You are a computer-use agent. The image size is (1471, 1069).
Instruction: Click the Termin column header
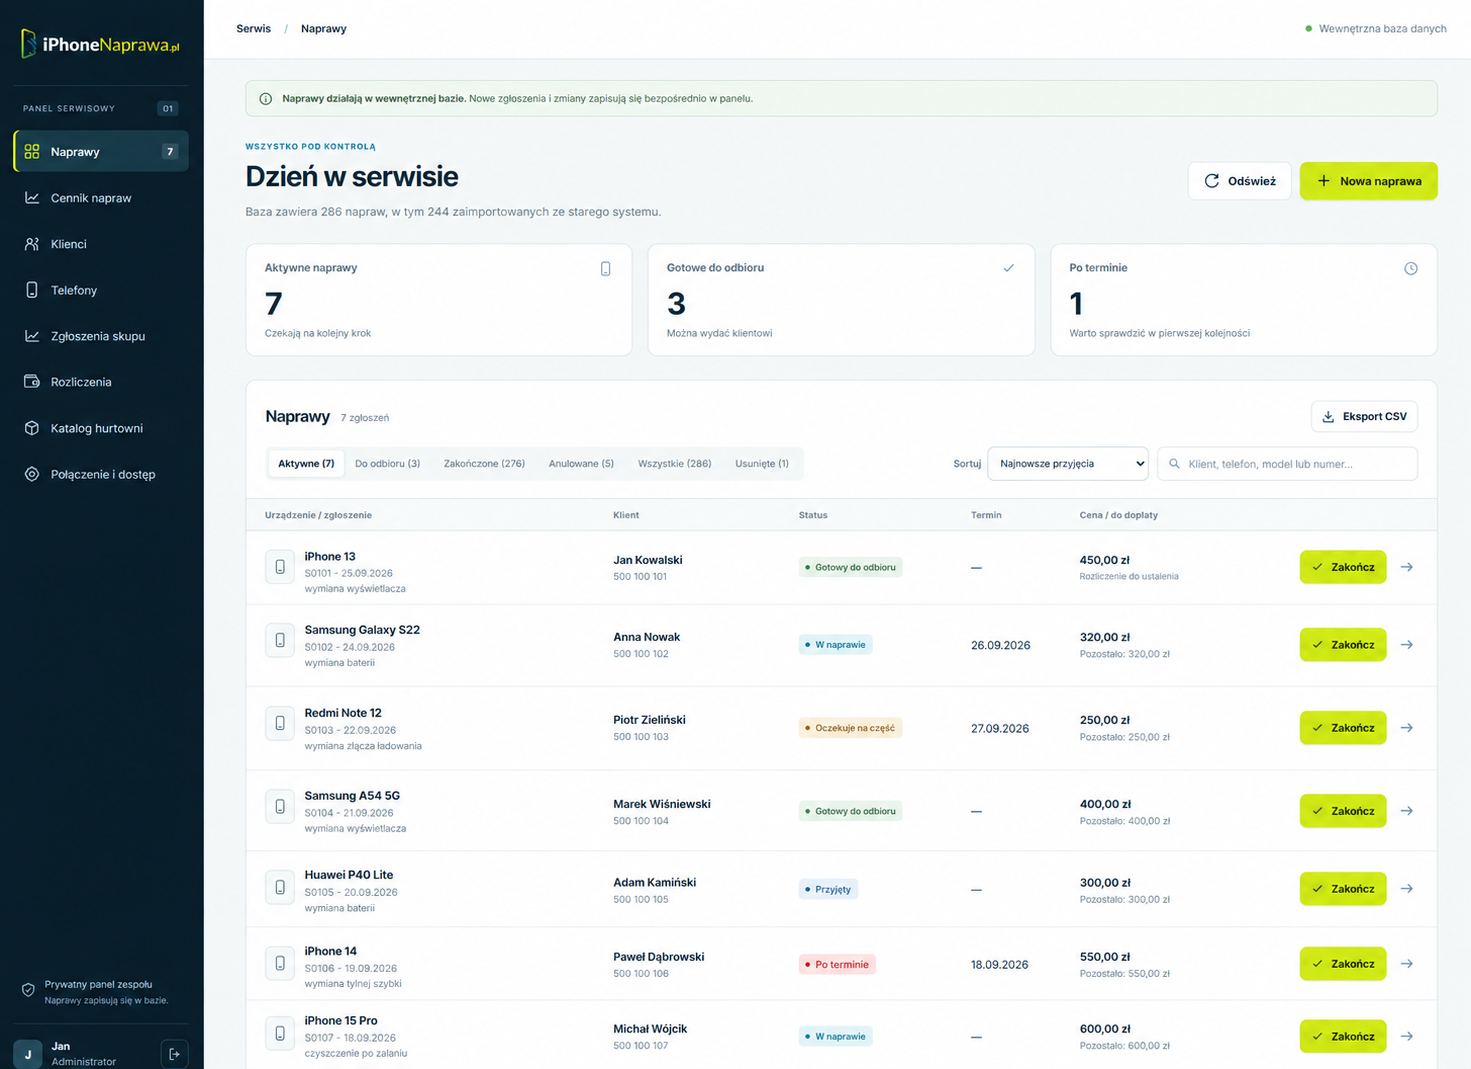(986, 515)
